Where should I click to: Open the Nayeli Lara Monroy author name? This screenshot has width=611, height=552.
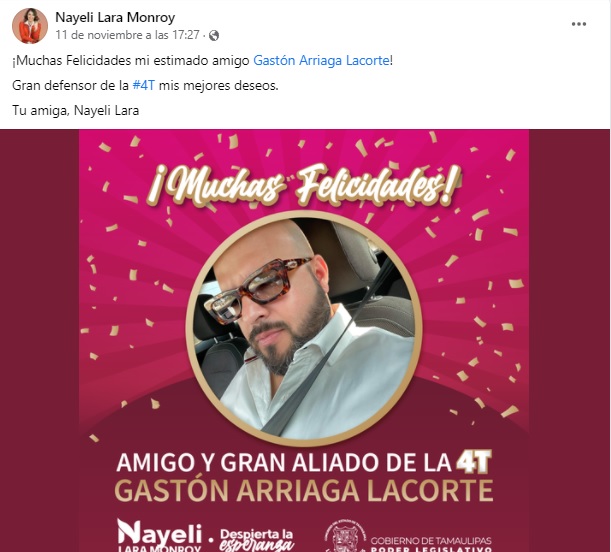point(115,17)
